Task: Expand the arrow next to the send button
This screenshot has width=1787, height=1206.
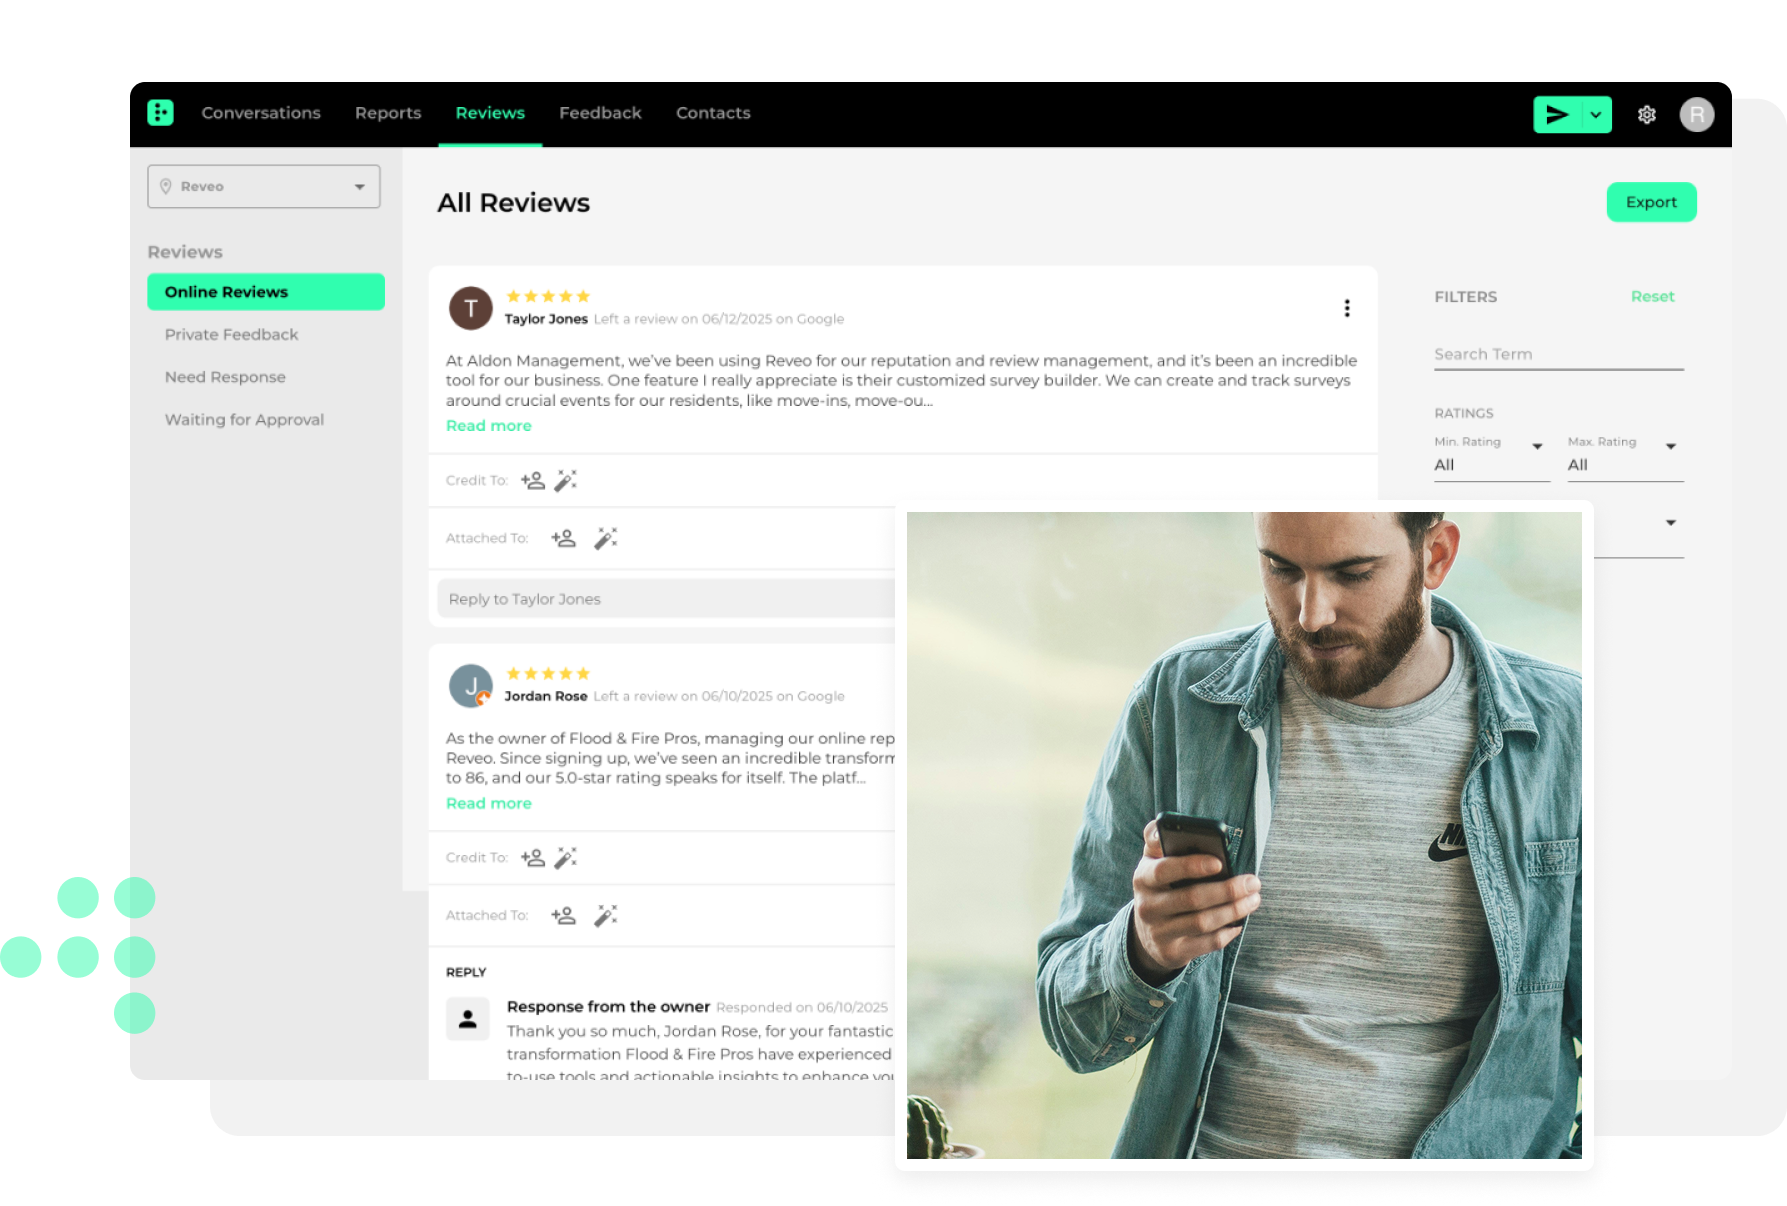Action: coord(1596,115)
